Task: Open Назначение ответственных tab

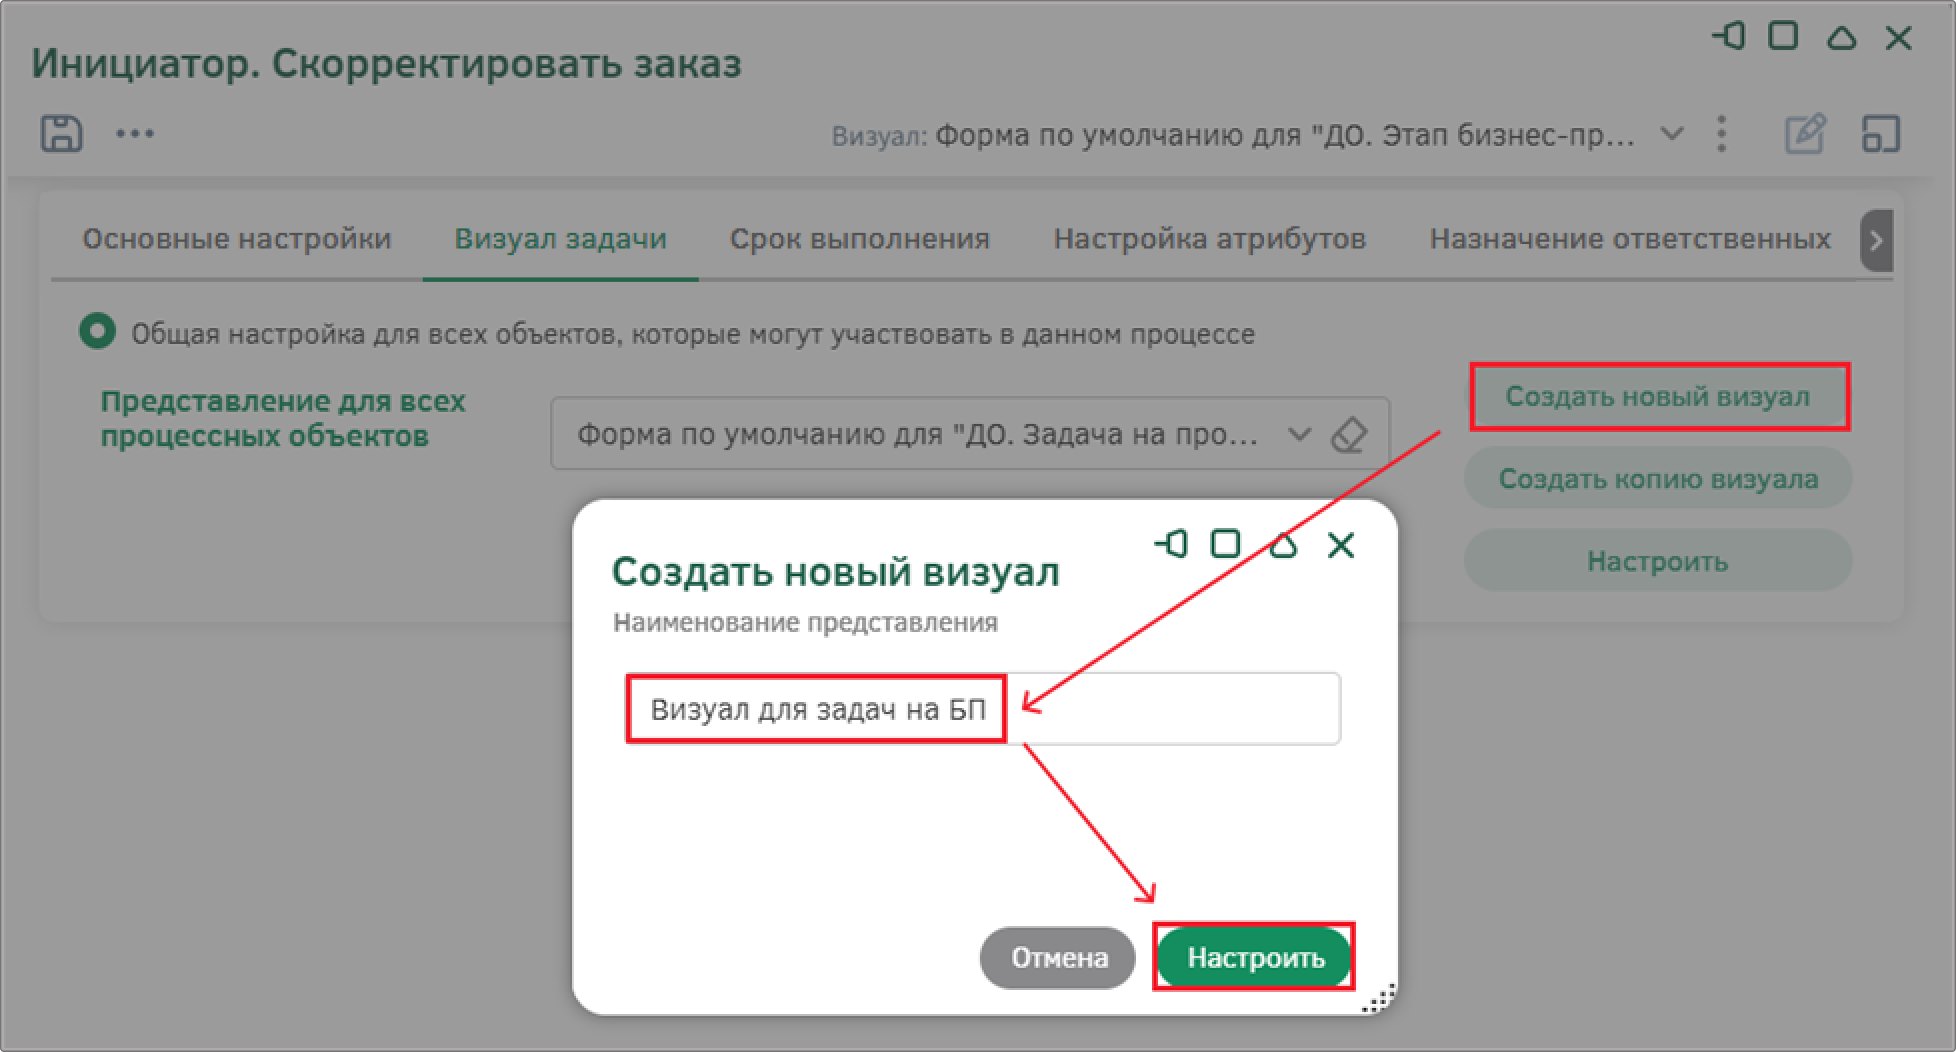Action: [x=1630, y=239]
